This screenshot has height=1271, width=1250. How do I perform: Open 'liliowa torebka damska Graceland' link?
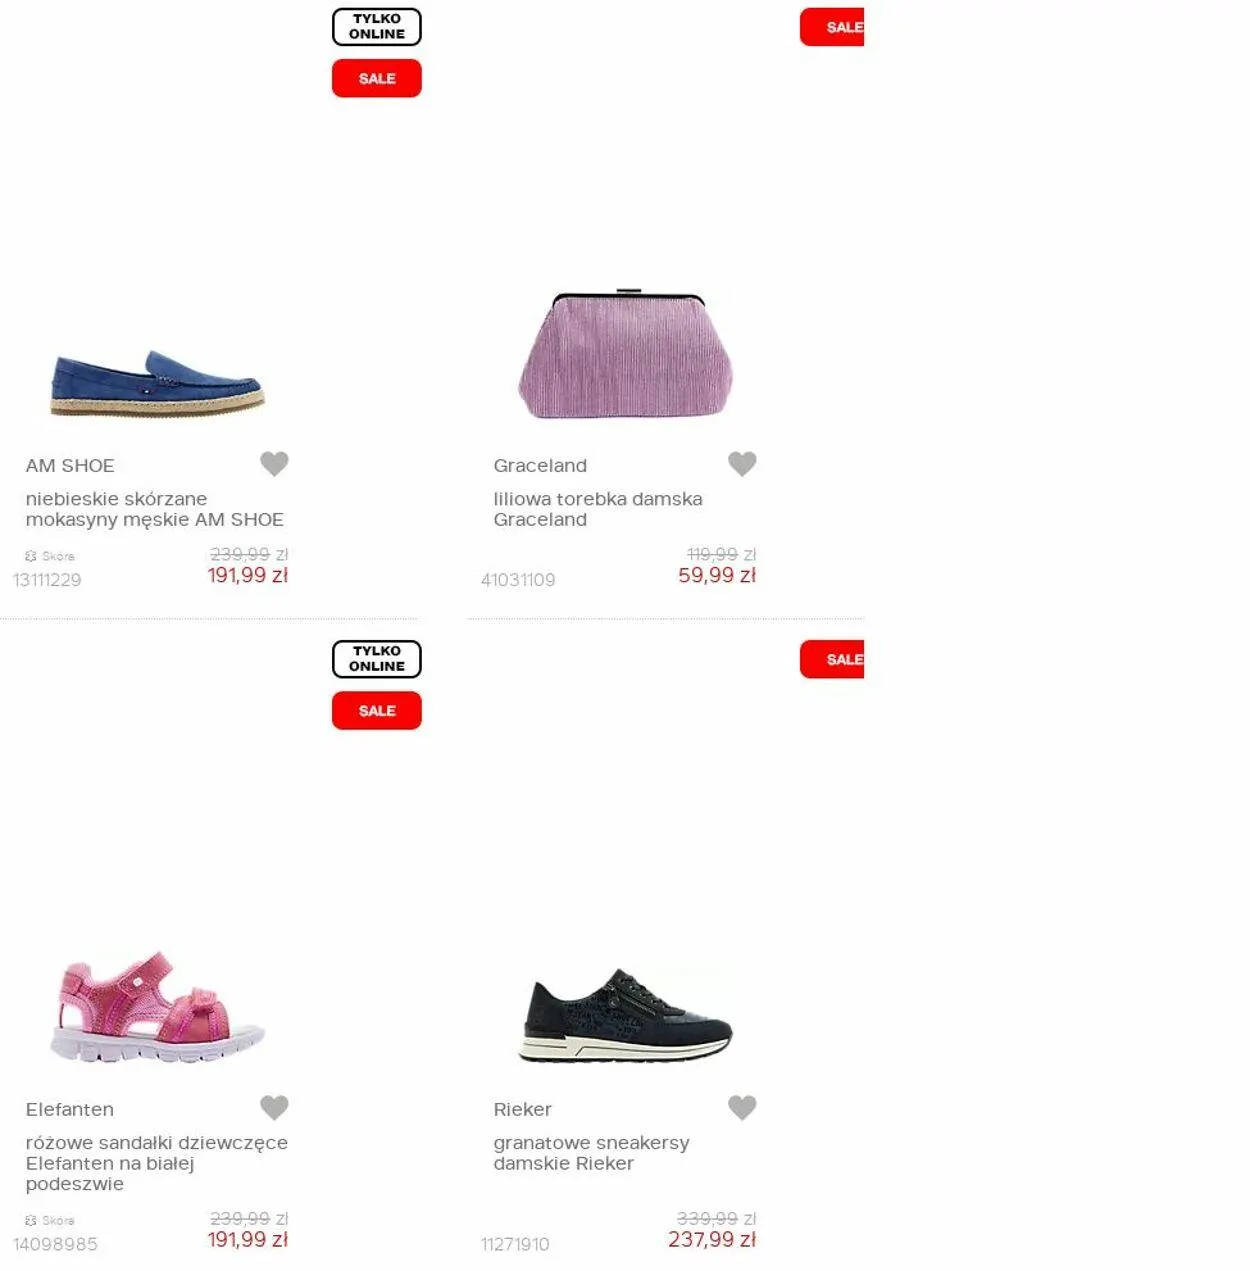[598, 509]
